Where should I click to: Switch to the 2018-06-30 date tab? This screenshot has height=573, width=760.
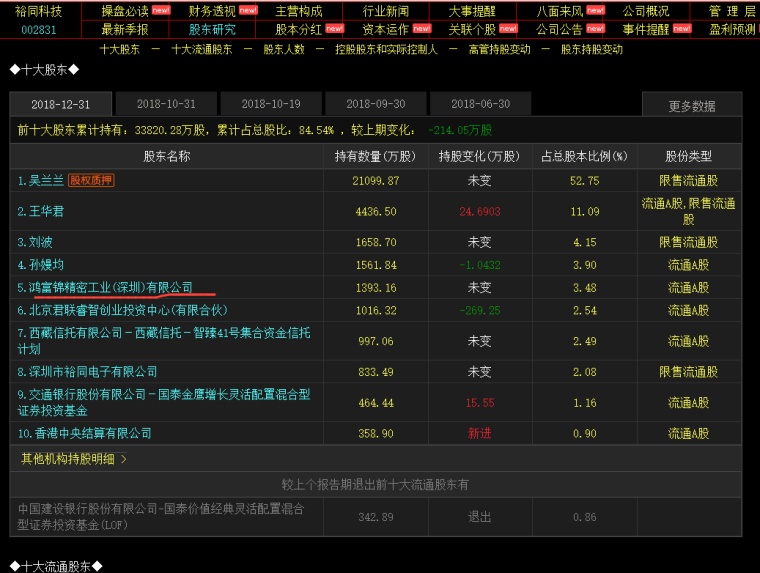(x=480, y=104)
